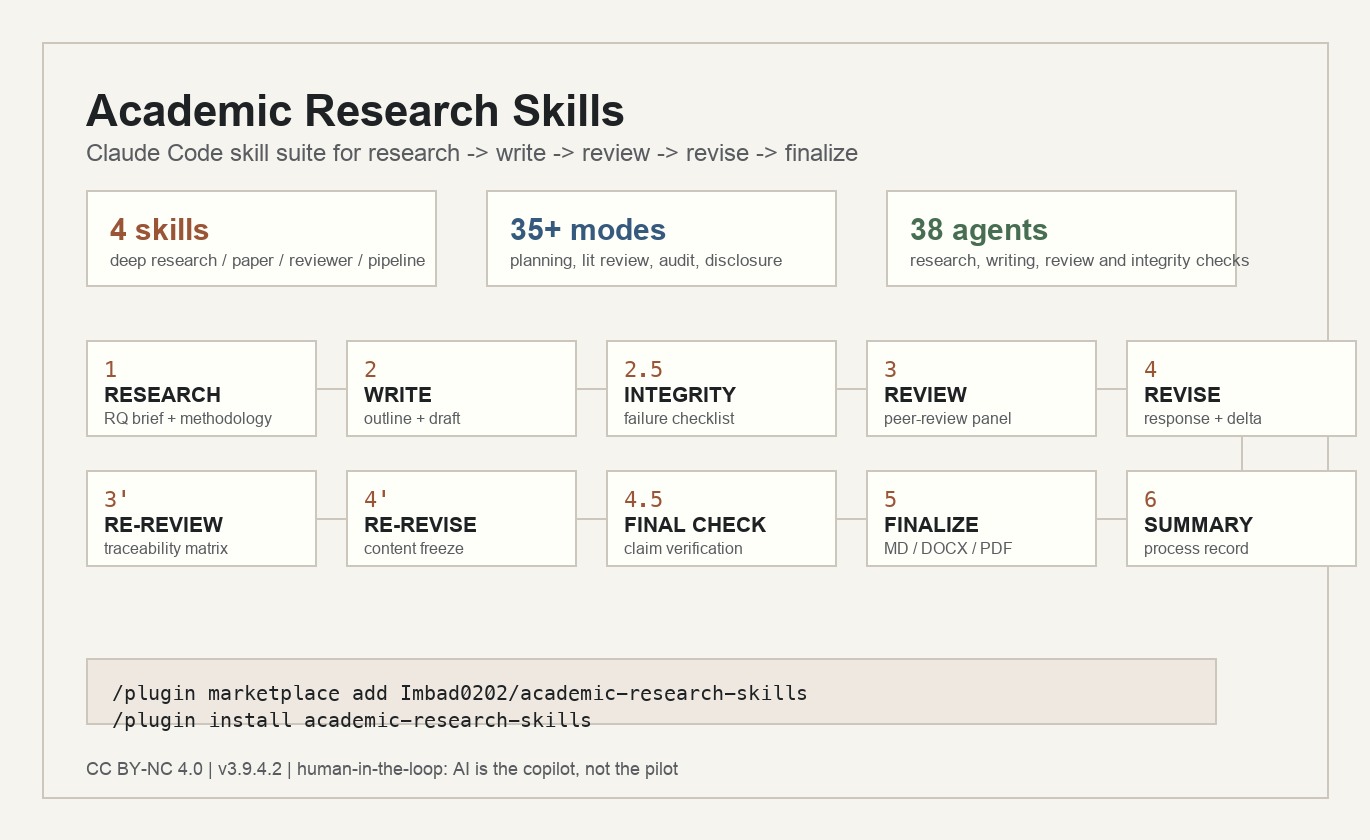Click 'response + delta' caption
Screen dimensions: 1370x840
pos(1203,418)
